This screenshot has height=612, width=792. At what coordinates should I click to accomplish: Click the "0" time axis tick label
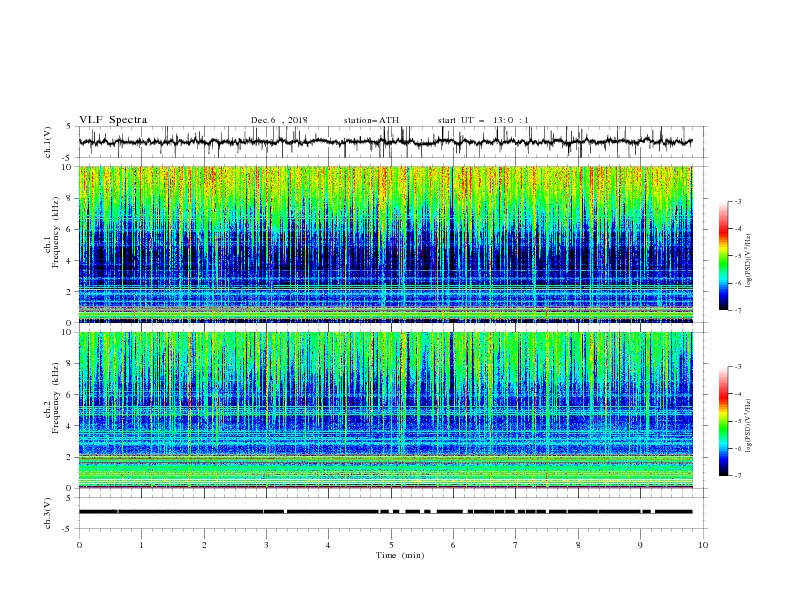point(79,545)
